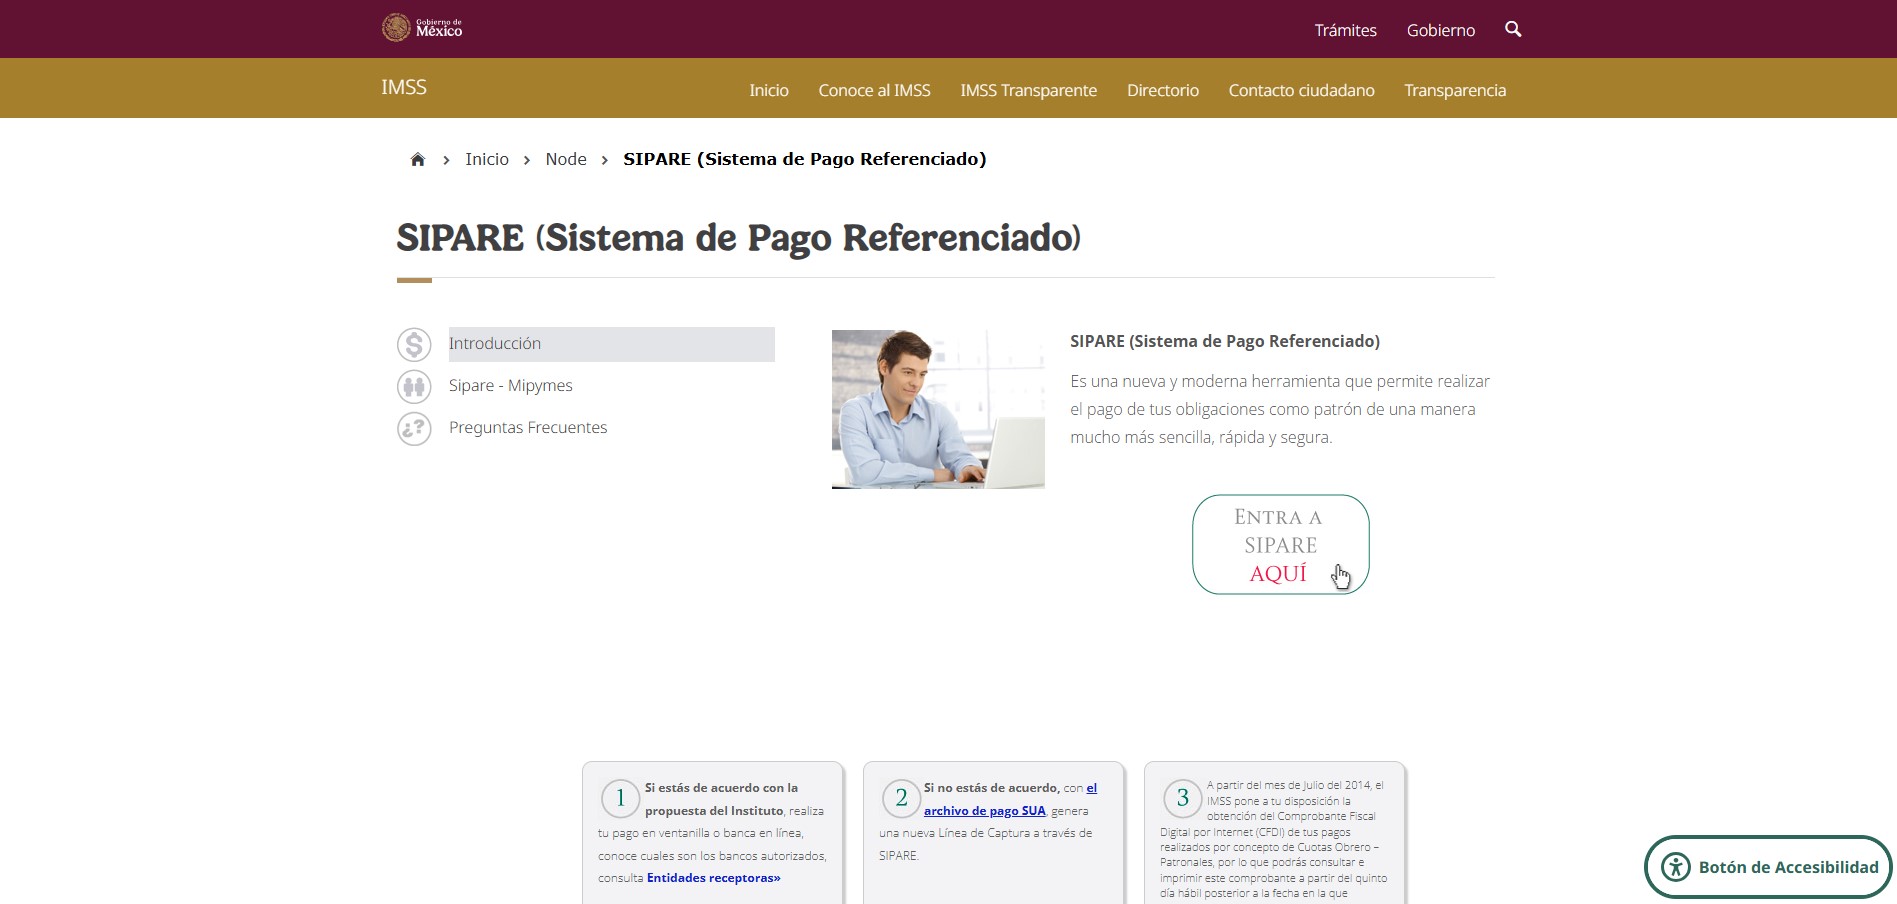Click the question mark Preguntas Frecuentes icon

tap(414, 429)
